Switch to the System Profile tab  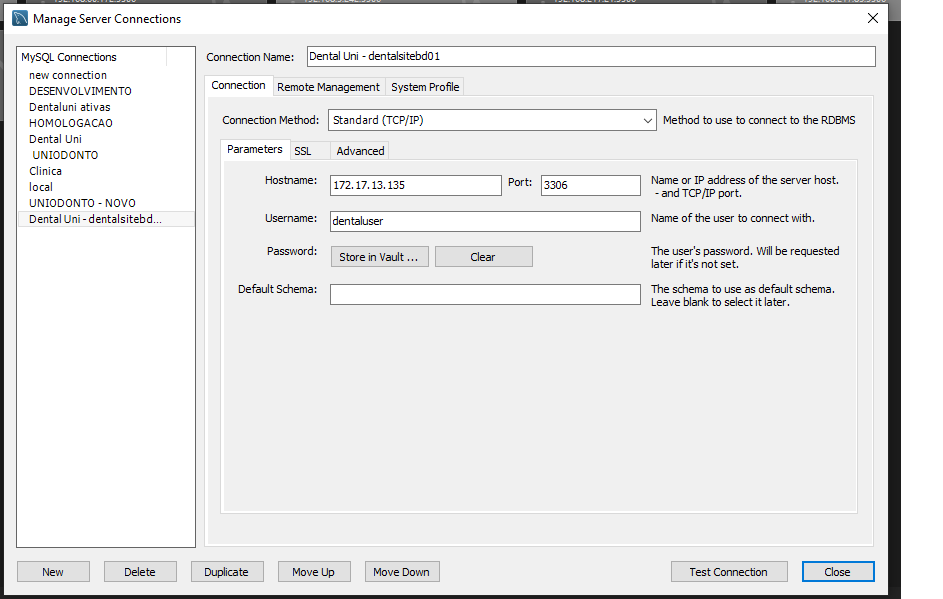[425, 87]
